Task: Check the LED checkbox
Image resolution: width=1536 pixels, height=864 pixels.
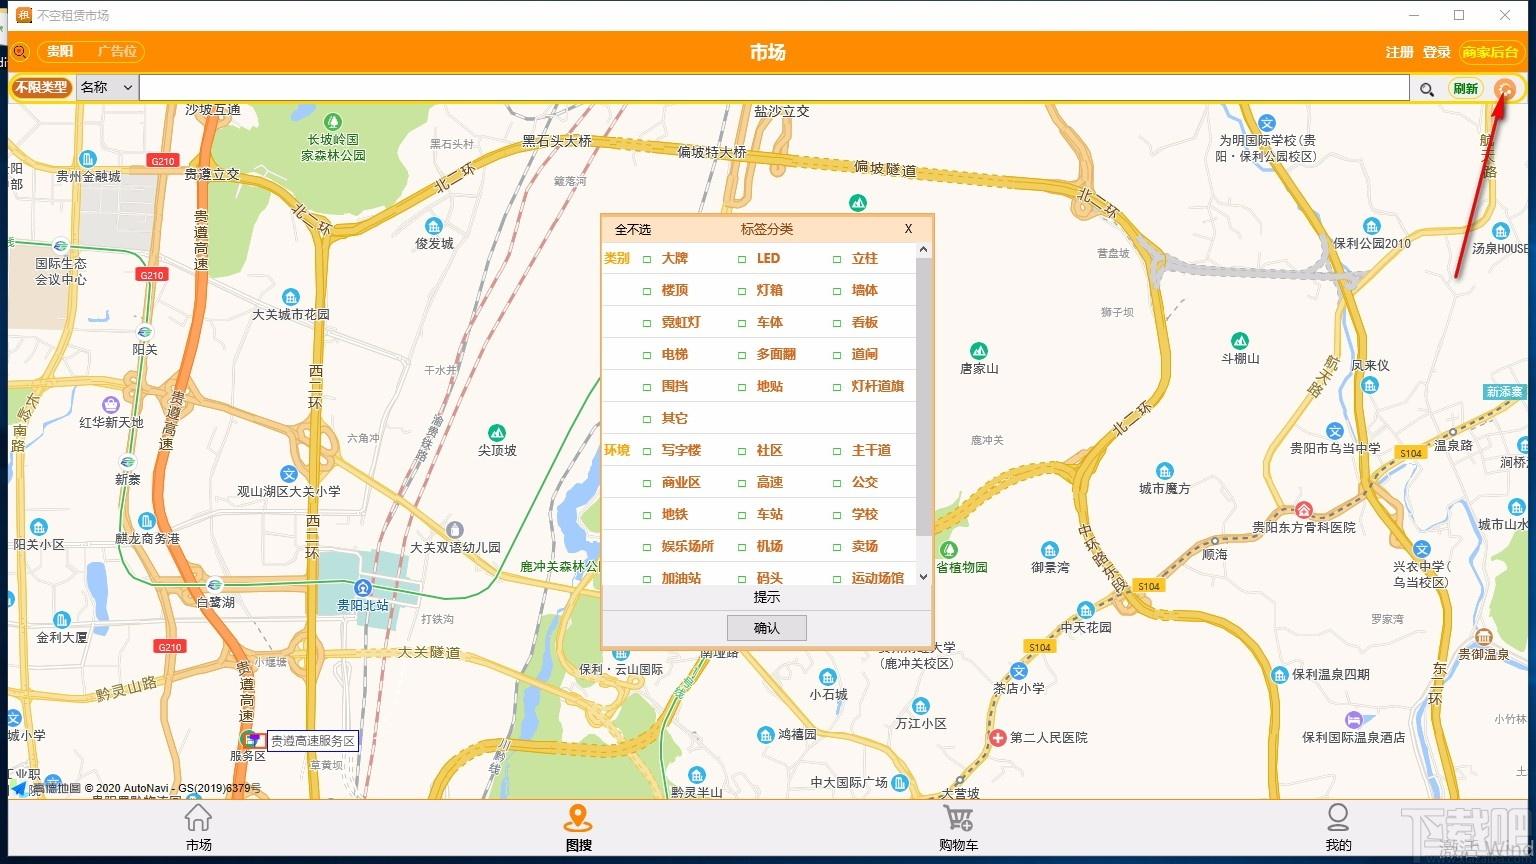Action: [742, 259]
